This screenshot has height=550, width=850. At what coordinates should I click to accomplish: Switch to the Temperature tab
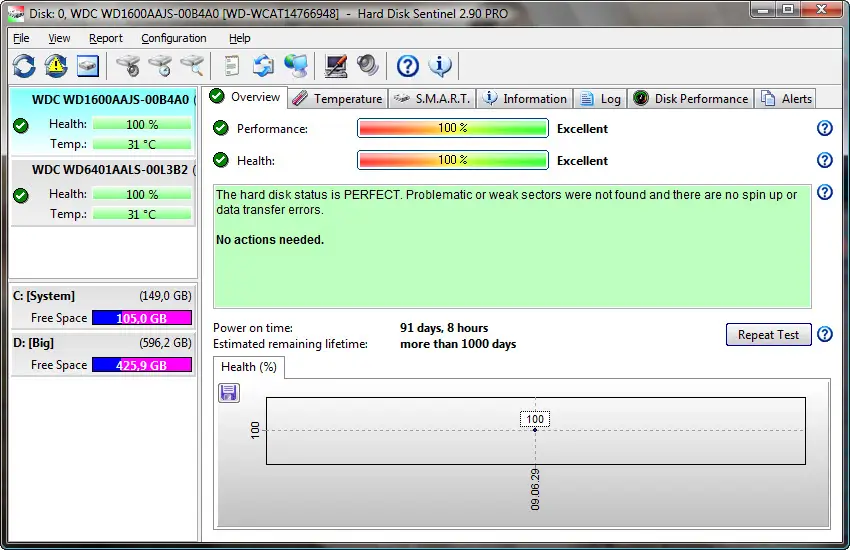pos(338,99)
